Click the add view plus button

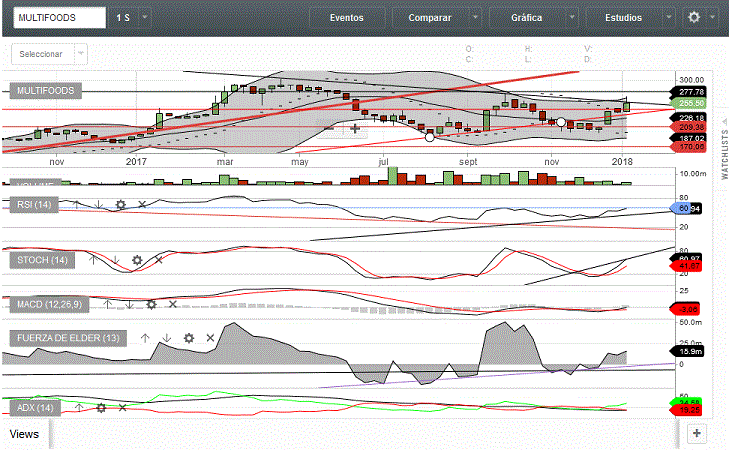coord(697,433)
